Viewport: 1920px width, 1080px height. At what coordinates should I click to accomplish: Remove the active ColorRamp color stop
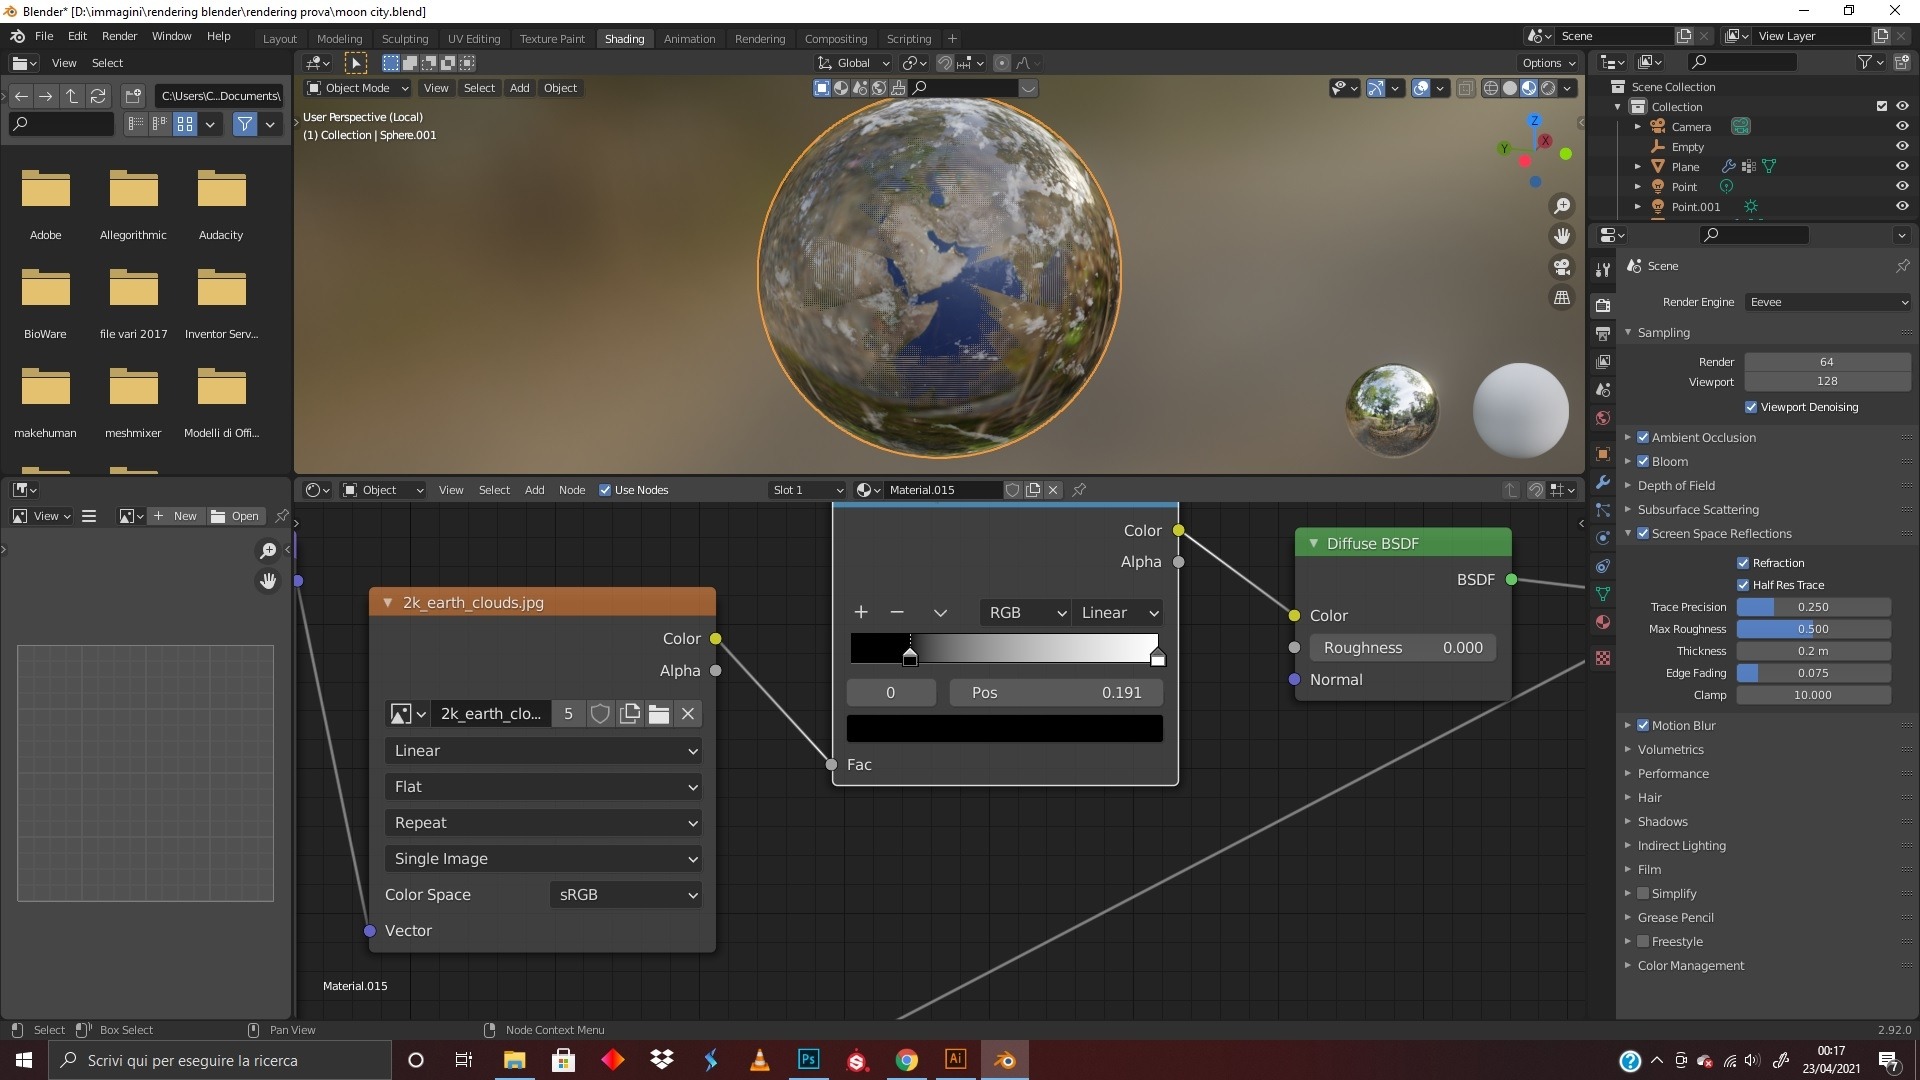point(896,612)
